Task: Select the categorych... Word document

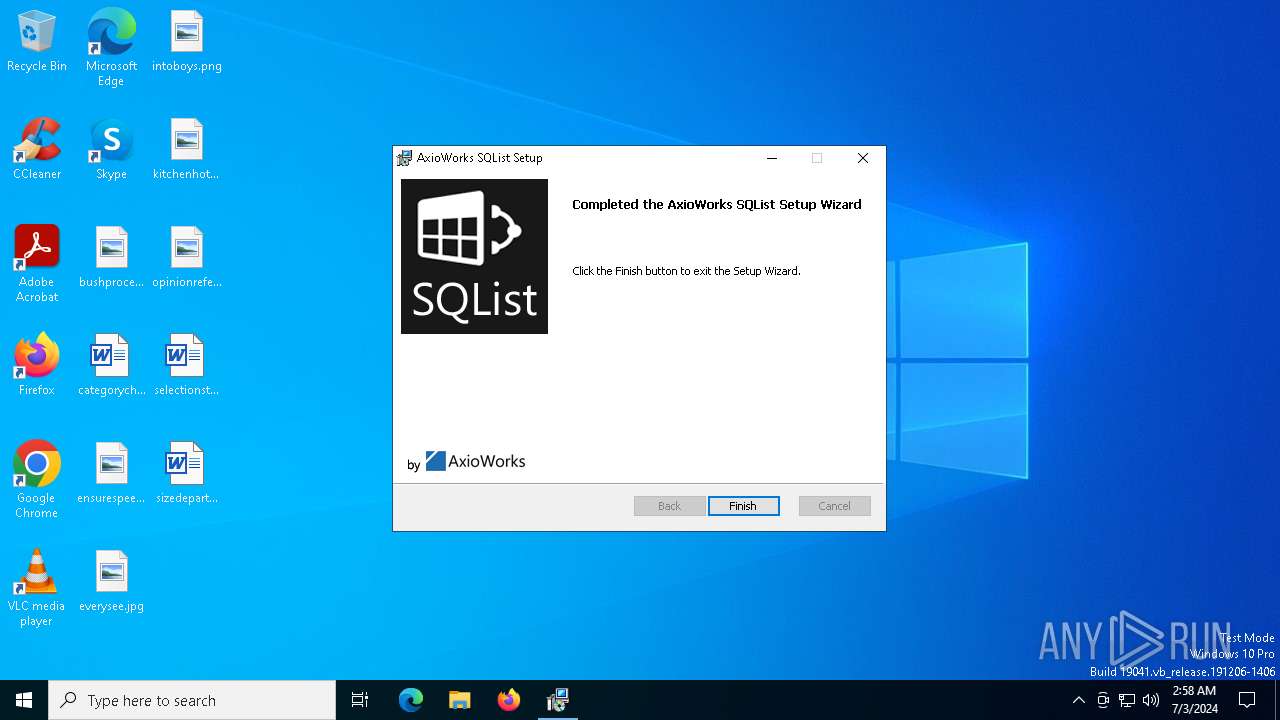Action: click(x=111, y=366)
